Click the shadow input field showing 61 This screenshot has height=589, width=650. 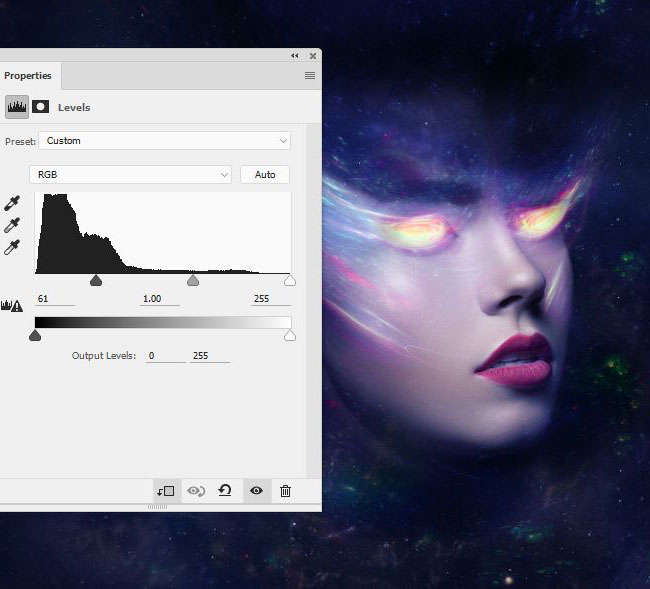55,299
